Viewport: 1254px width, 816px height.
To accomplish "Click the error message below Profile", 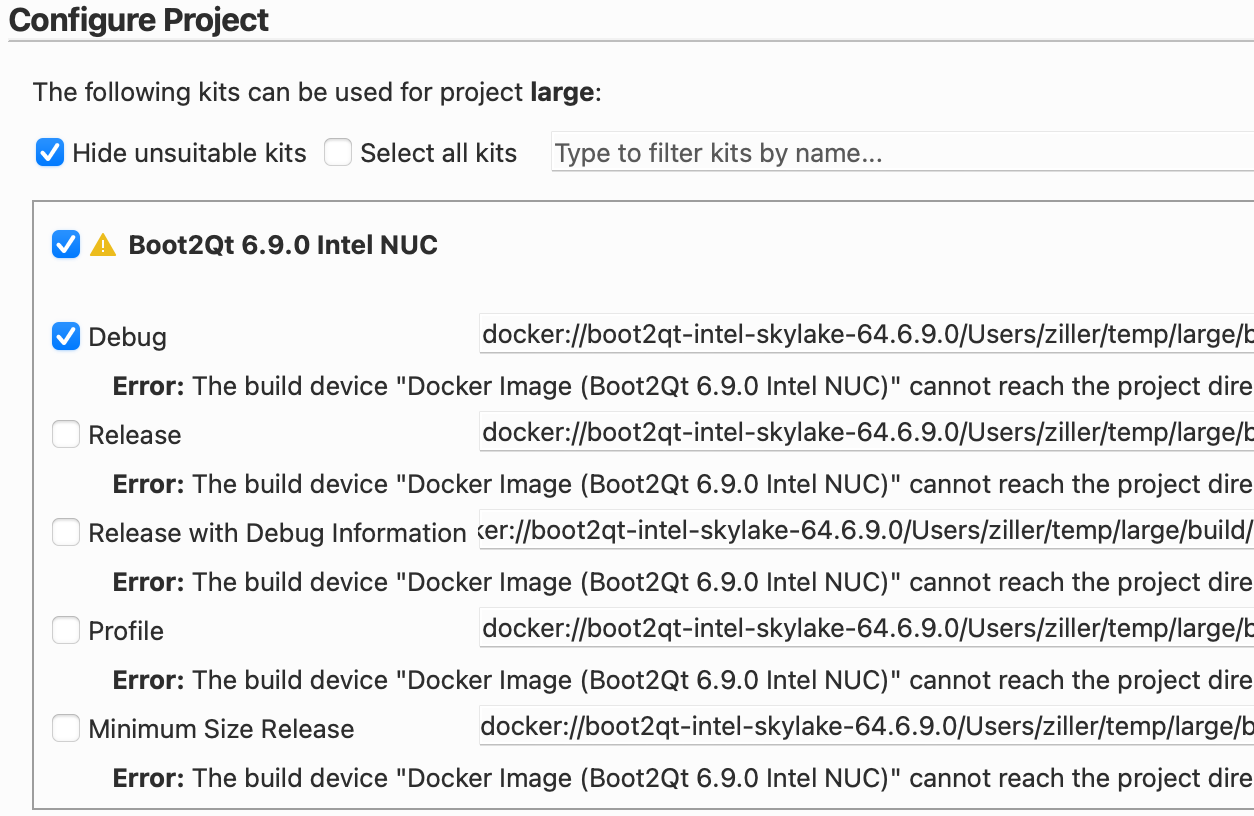I will coord(683,681).
